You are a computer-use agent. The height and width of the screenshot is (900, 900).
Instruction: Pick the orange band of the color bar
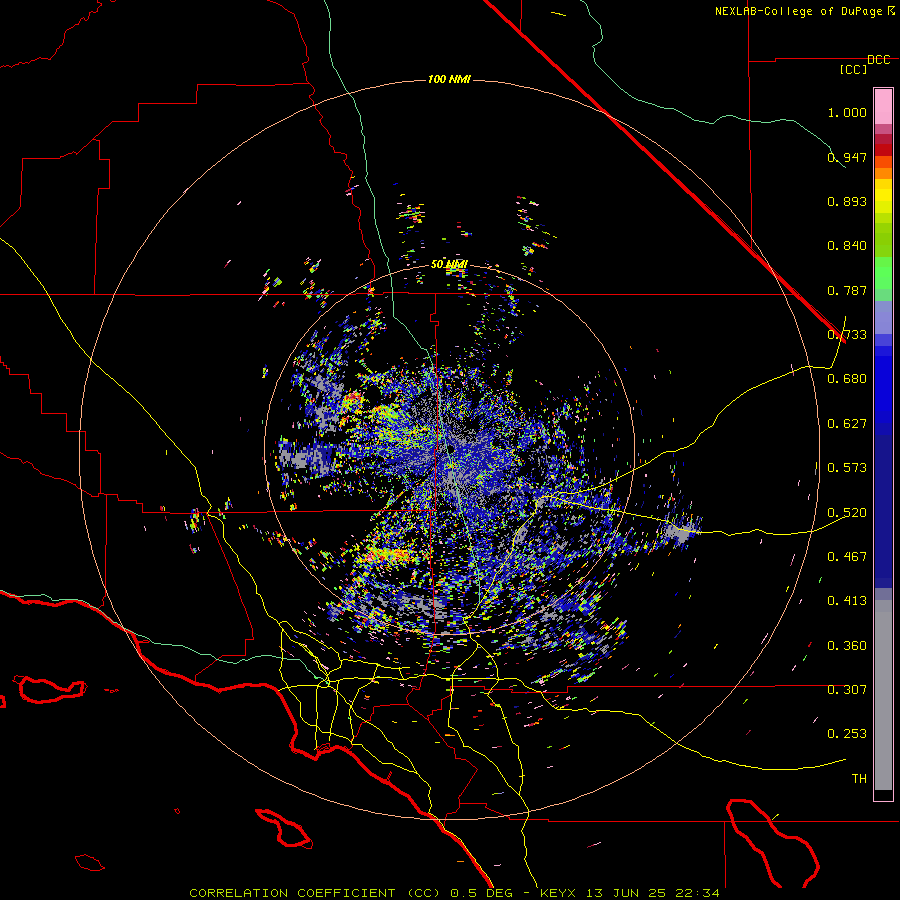(883, 173)
